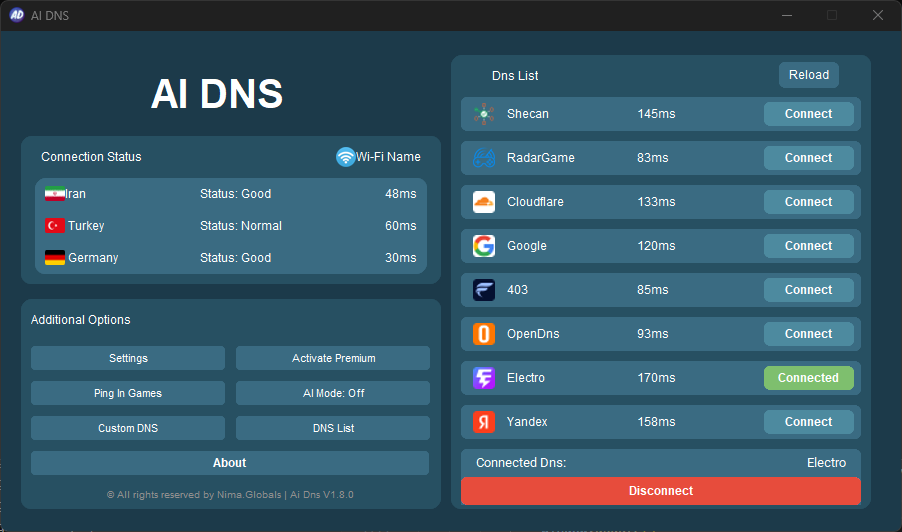Minimize the AI DNS window

click(x=787, y=15)
